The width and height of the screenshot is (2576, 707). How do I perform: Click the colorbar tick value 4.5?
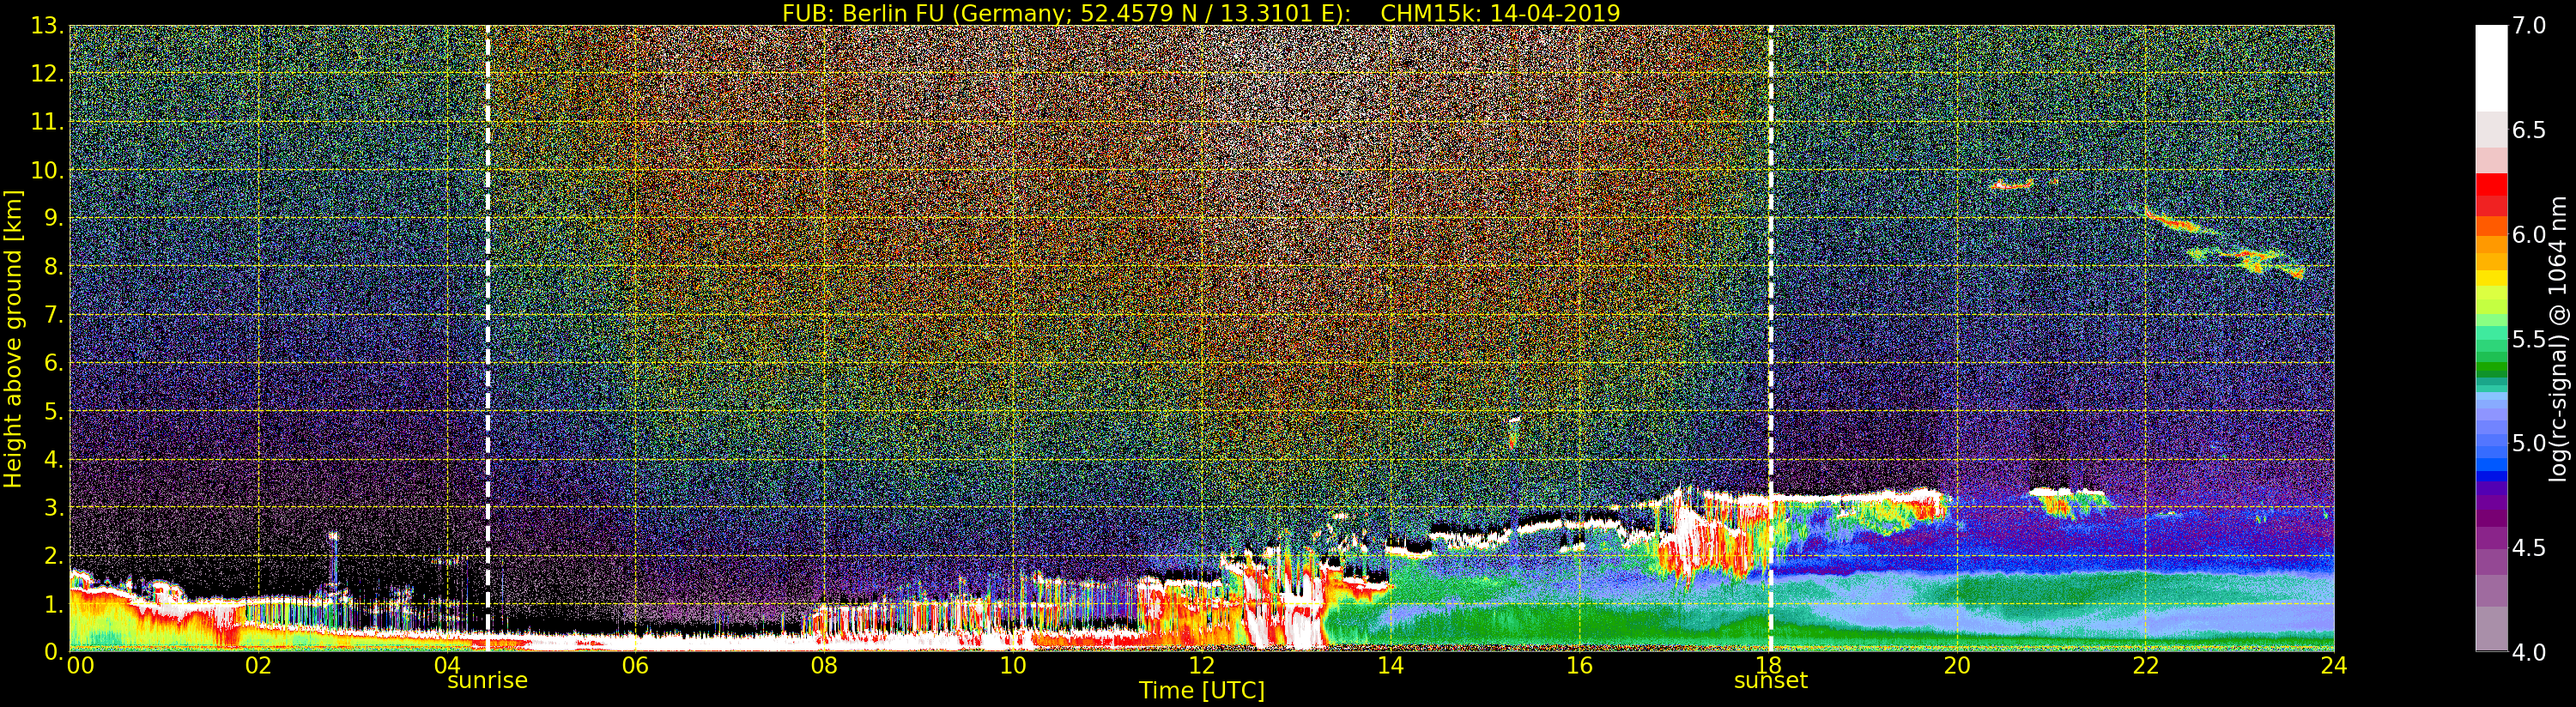pos(2529,548)
